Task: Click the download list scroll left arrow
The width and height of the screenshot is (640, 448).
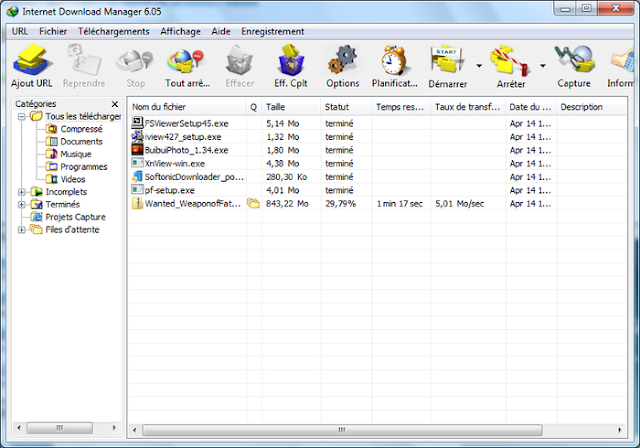Action: coord(135,430)
